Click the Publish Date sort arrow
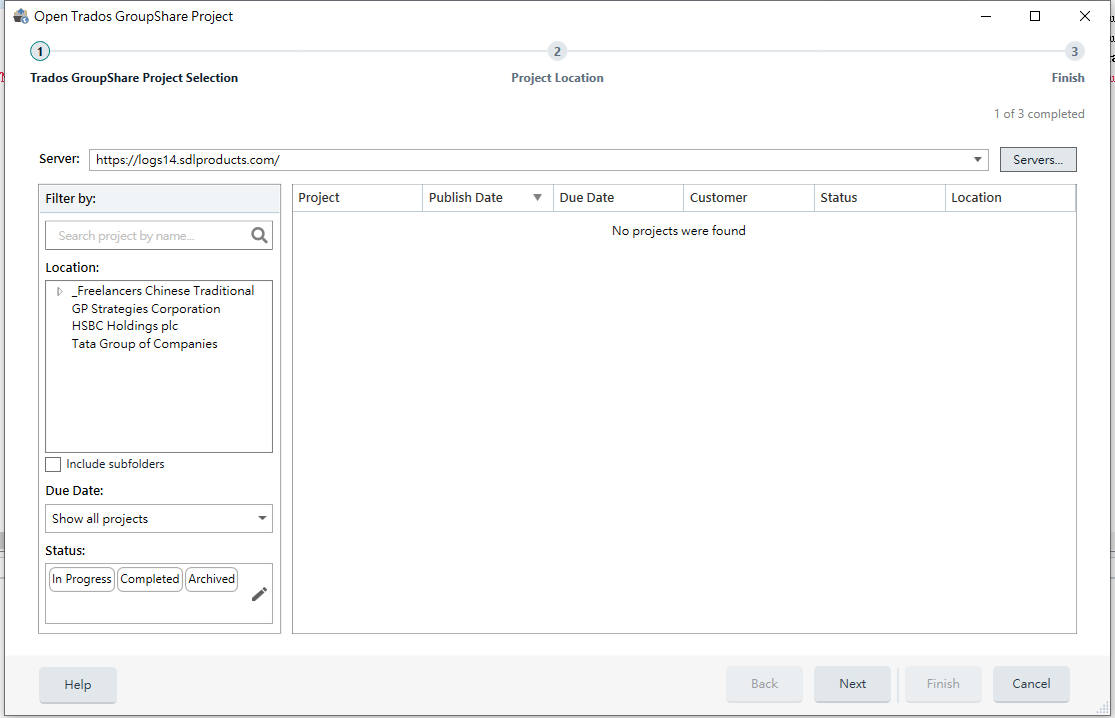 (x=537, y=198)
